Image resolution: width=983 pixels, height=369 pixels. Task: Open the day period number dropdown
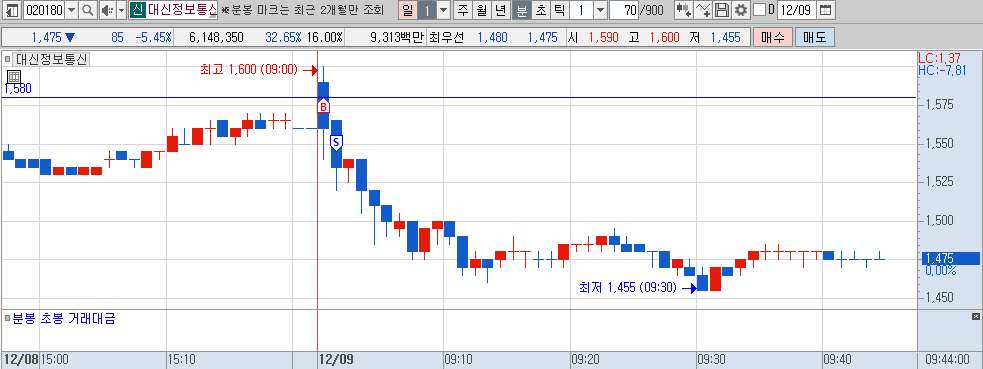coord(443,10)
